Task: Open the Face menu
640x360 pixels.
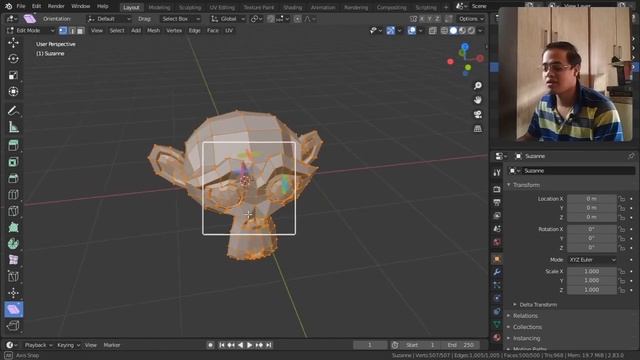Action: click(213, 31)
